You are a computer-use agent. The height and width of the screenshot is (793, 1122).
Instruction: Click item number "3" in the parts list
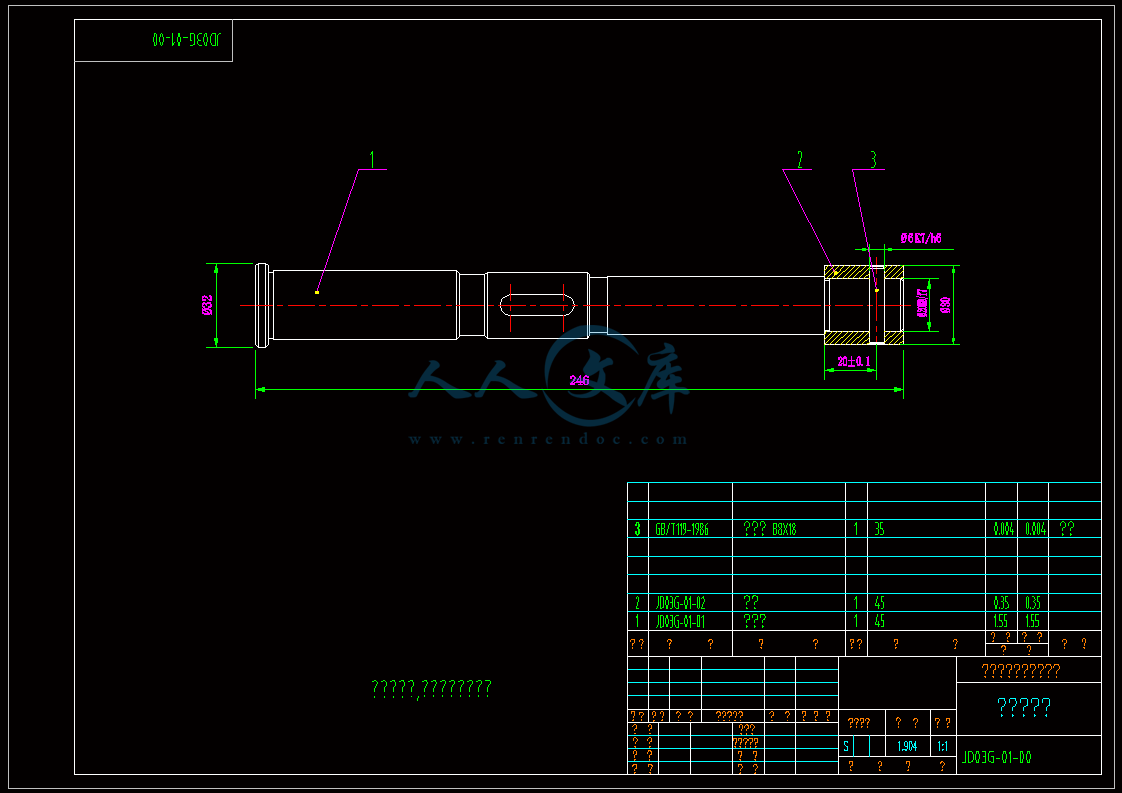pos(638,529)
